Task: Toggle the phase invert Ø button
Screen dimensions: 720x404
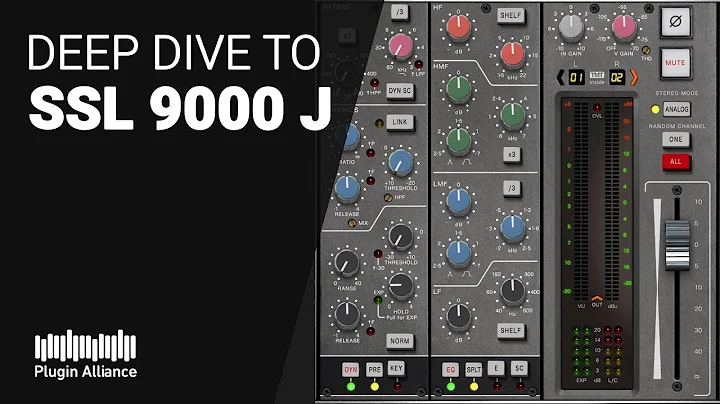Action: point(675,21)
